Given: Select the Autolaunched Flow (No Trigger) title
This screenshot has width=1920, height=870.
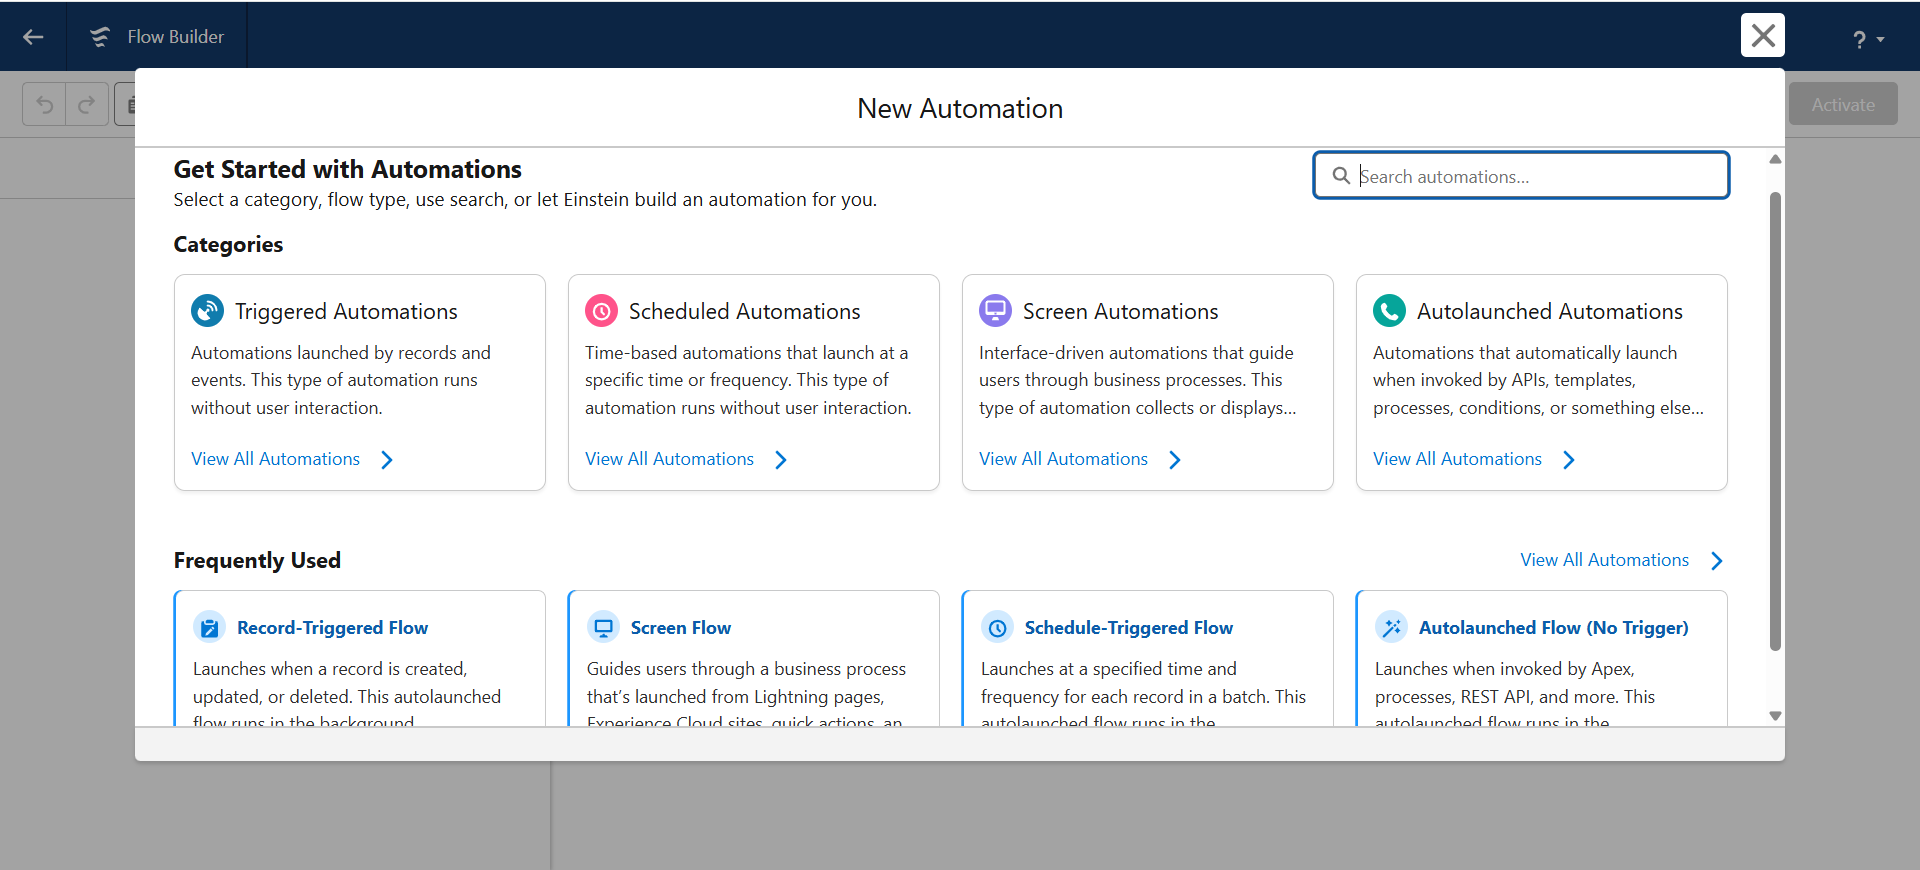Looking at the screenshot, I should click(x=1554, y=628).
